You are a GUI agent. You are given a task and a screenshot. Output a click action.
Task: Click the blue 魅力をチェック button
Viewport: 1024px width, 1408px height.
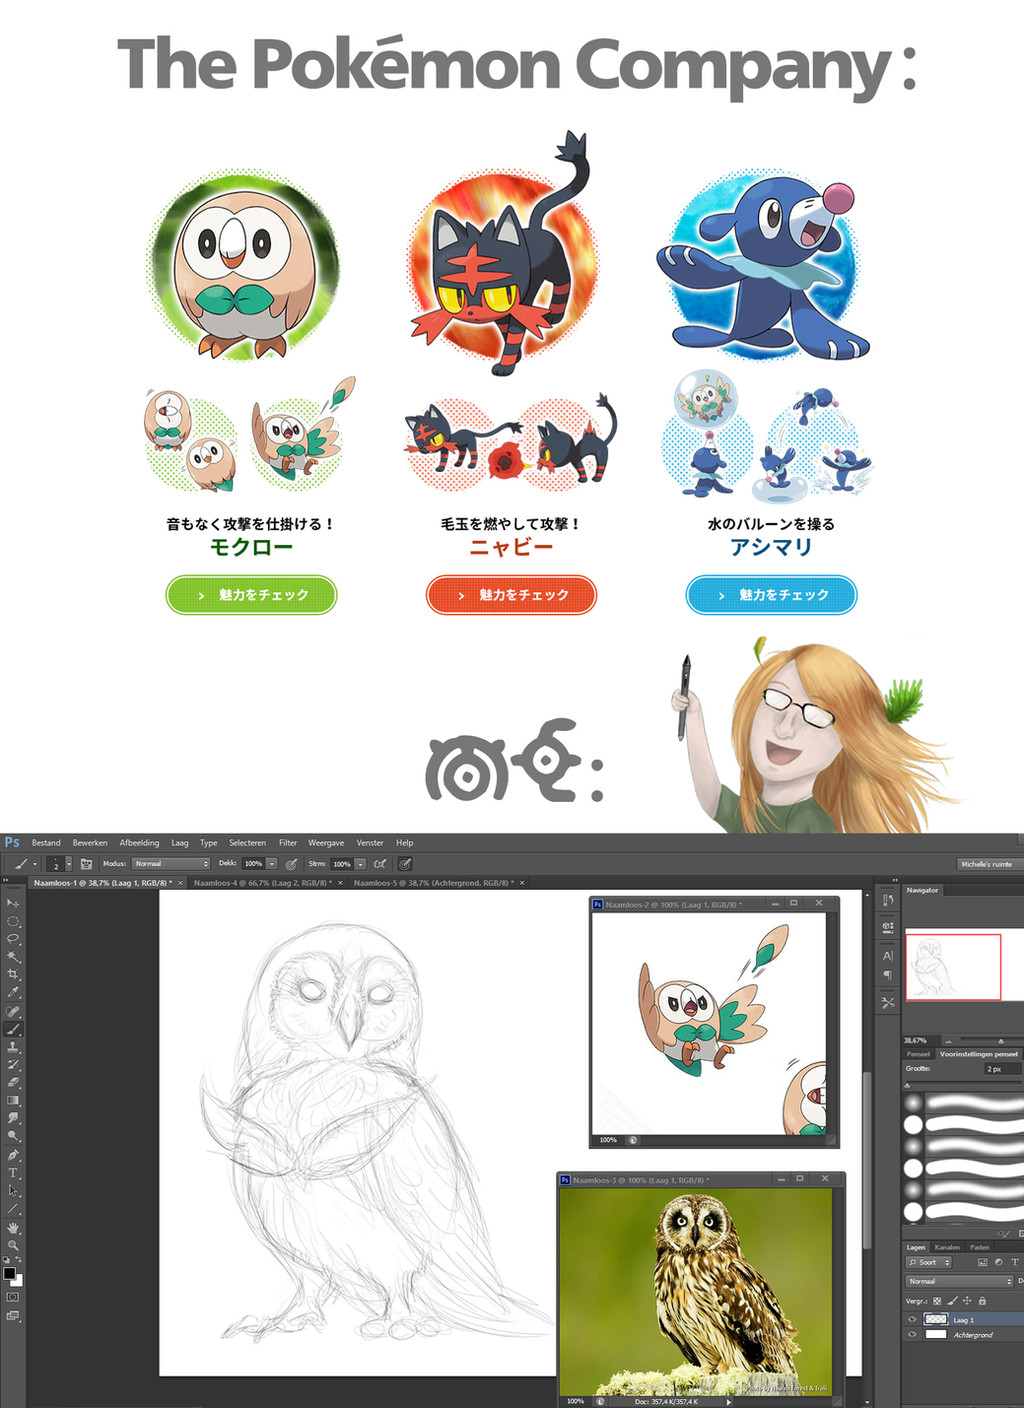(771, 595)
